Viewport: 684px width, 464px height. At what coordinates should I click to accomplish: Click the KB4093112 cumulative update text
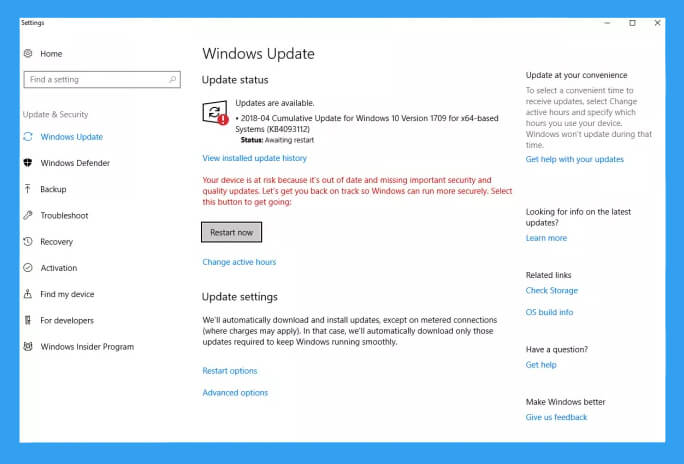tap(366, 123)
